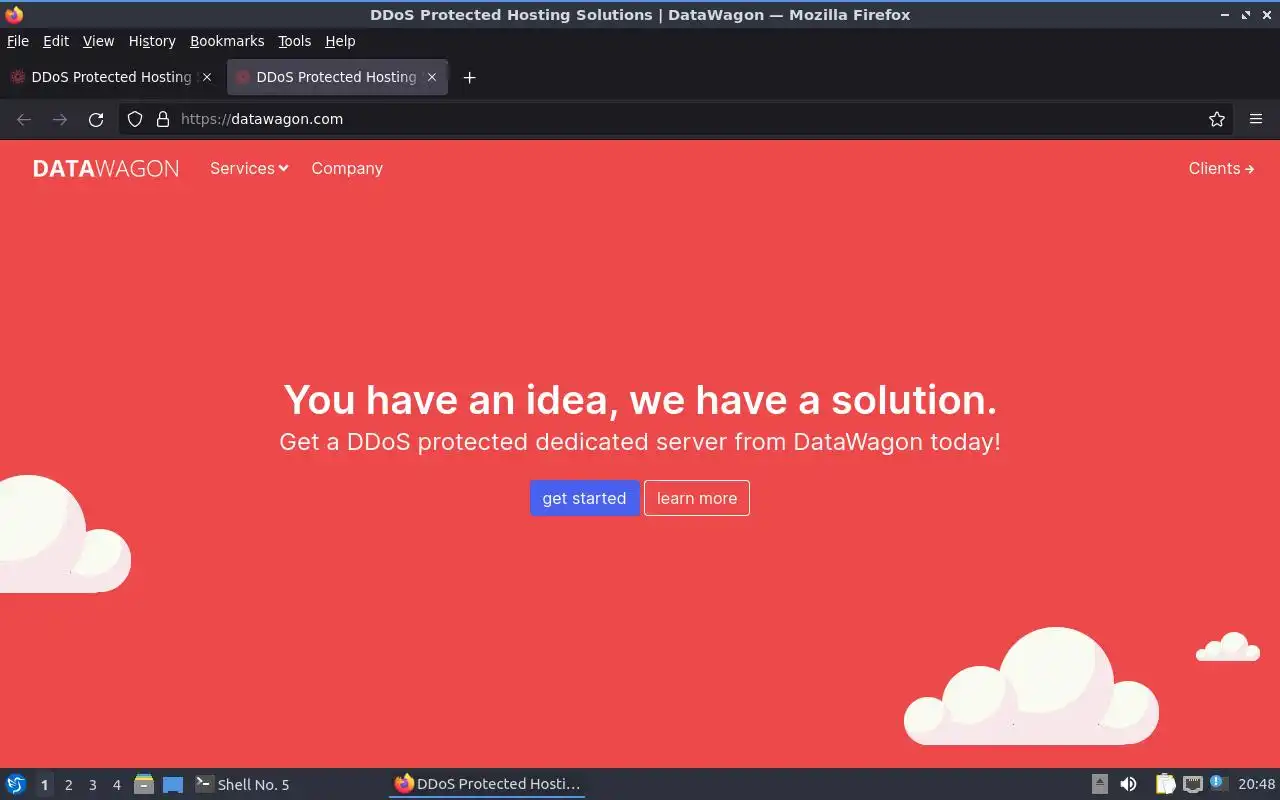Switch to workspace 2 in taskbar
This screenshot has width=1280, height=800.
[x=68, y=785]
